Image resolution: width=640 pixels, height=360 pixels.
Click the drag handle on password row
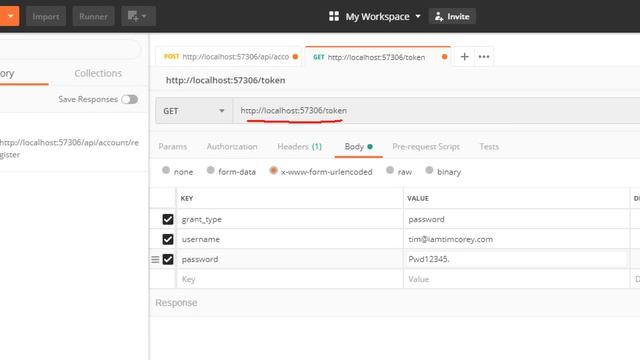click(x=155, y=260)
